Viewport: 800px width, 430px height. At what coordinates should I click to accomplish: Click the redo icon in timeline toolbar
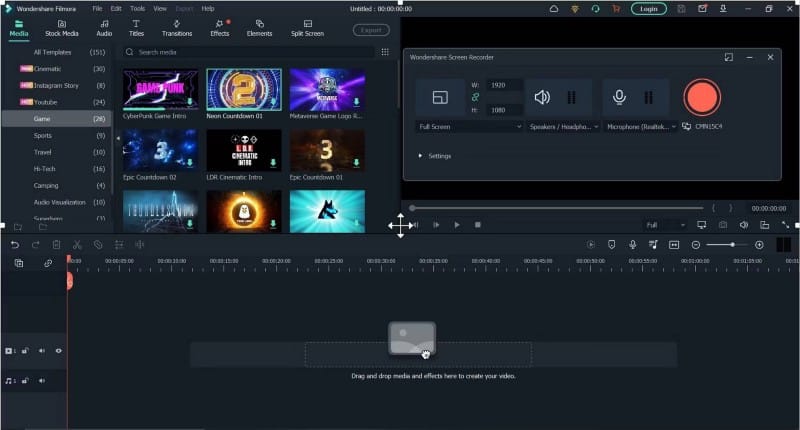click(36, 245)
